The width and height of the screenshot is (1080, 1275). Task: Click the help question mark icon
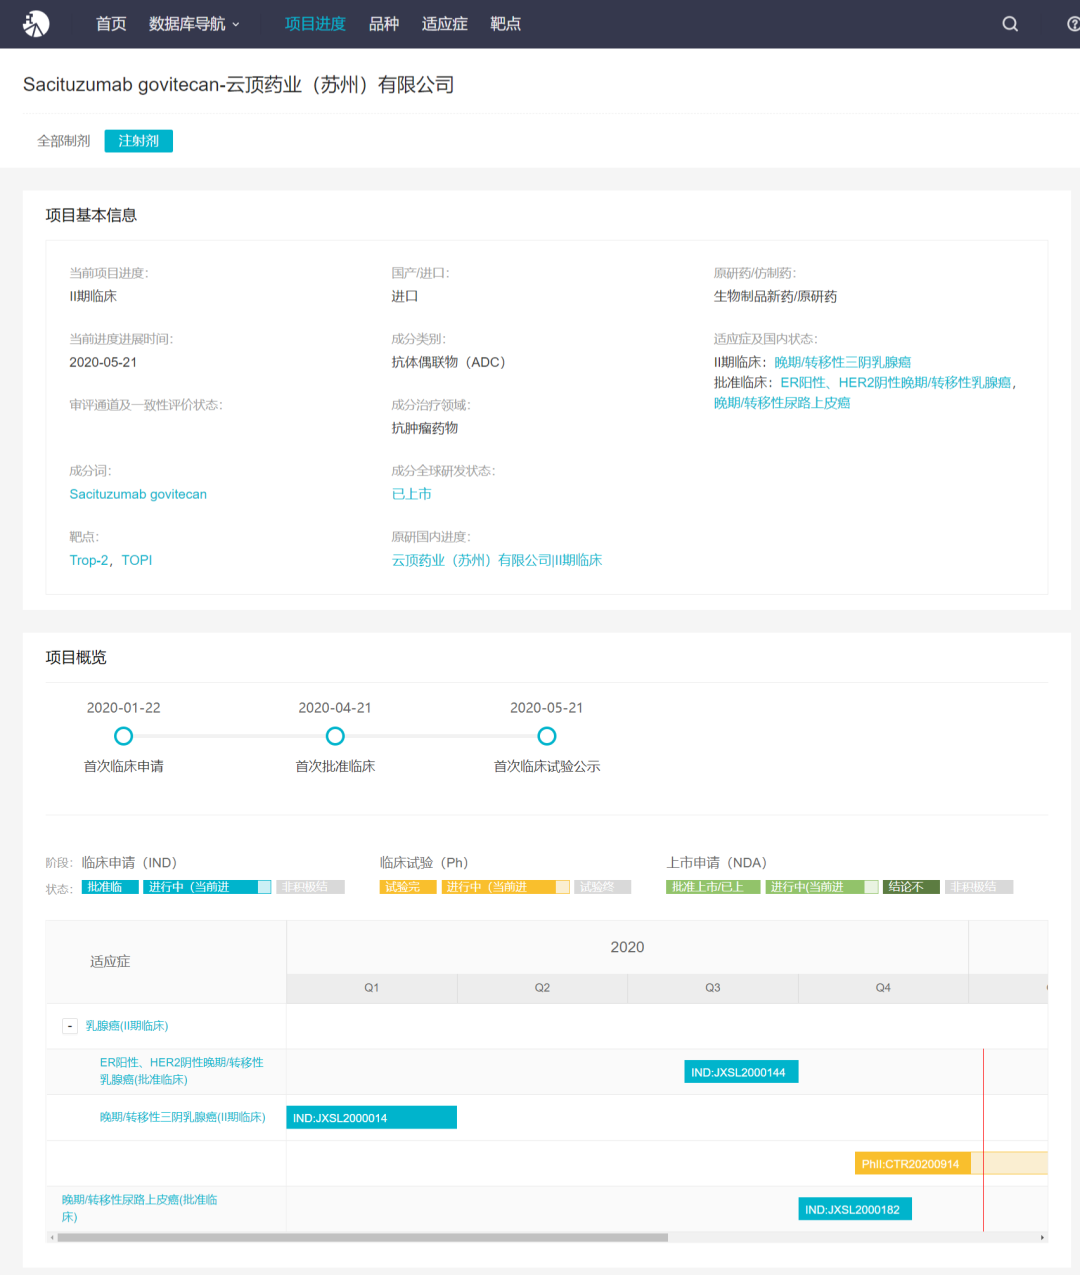tap(1074, 24)
